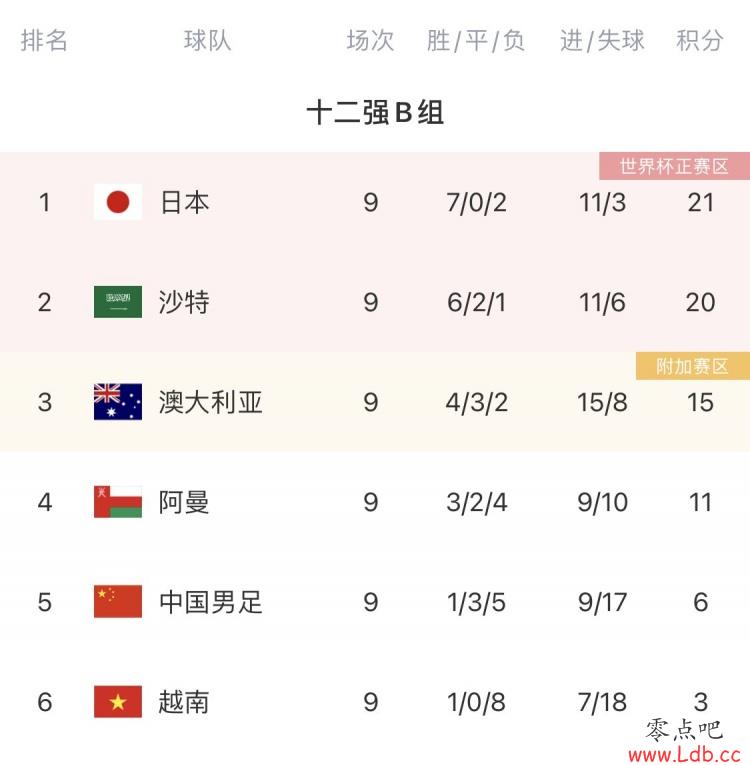
Task: Click the 胜/平/负 column header
Action: click(x=476, y=40)
